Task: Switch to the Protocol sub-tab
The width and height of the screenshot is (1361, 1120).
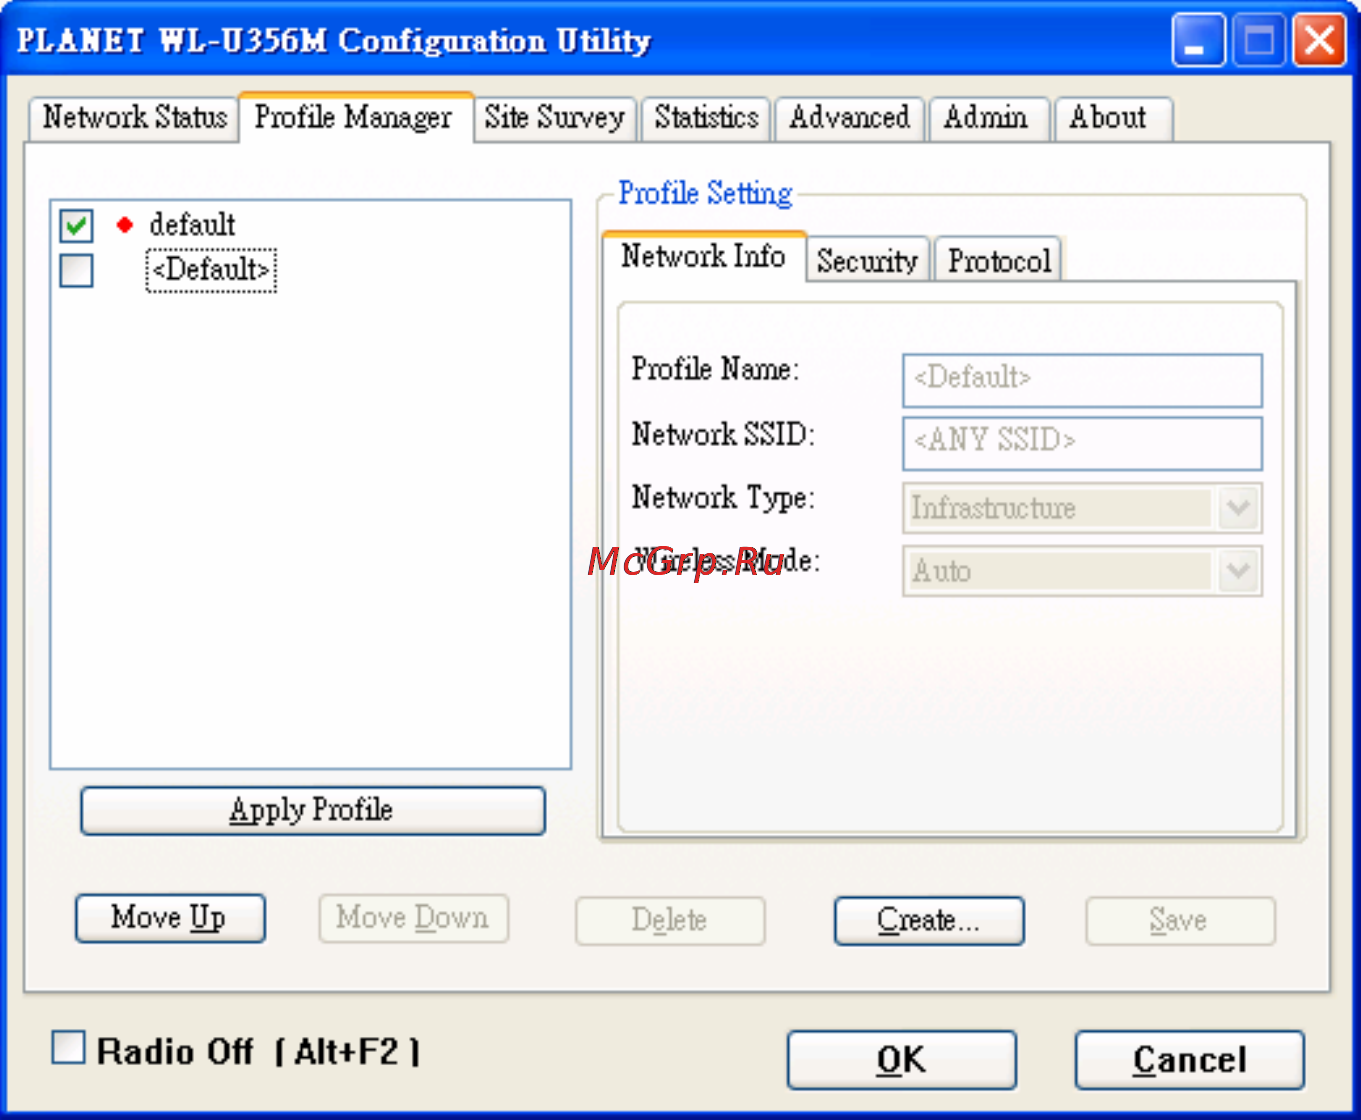Action: 999,261
